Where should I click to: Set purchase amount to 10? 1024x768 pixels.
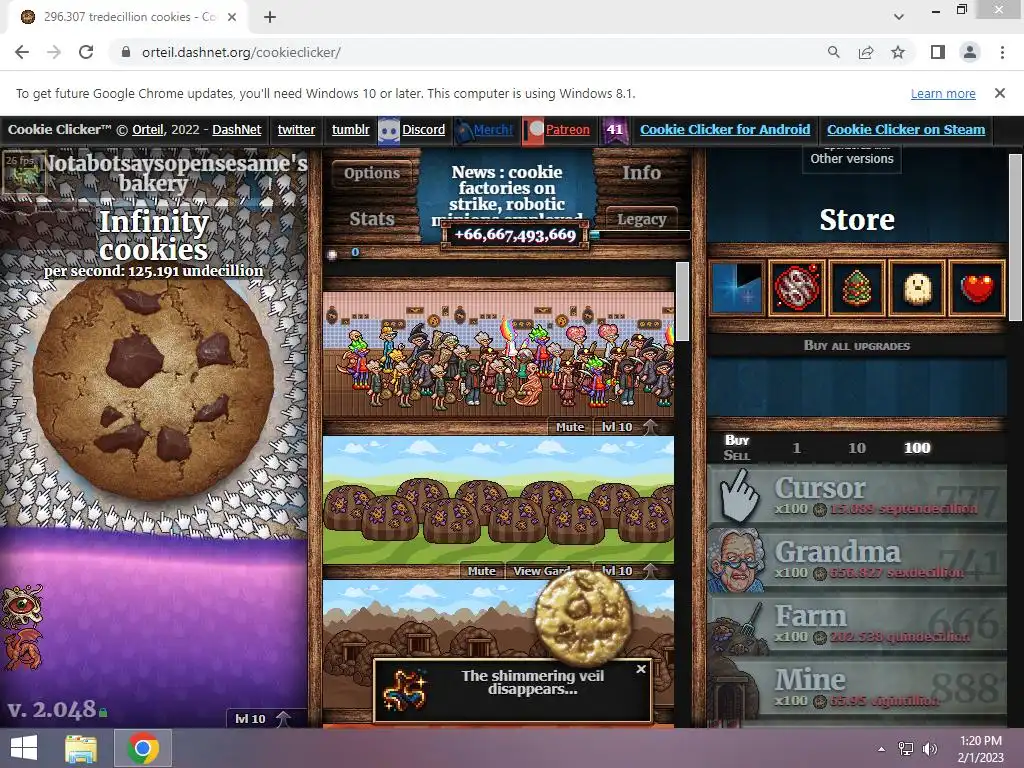[857, 448]
